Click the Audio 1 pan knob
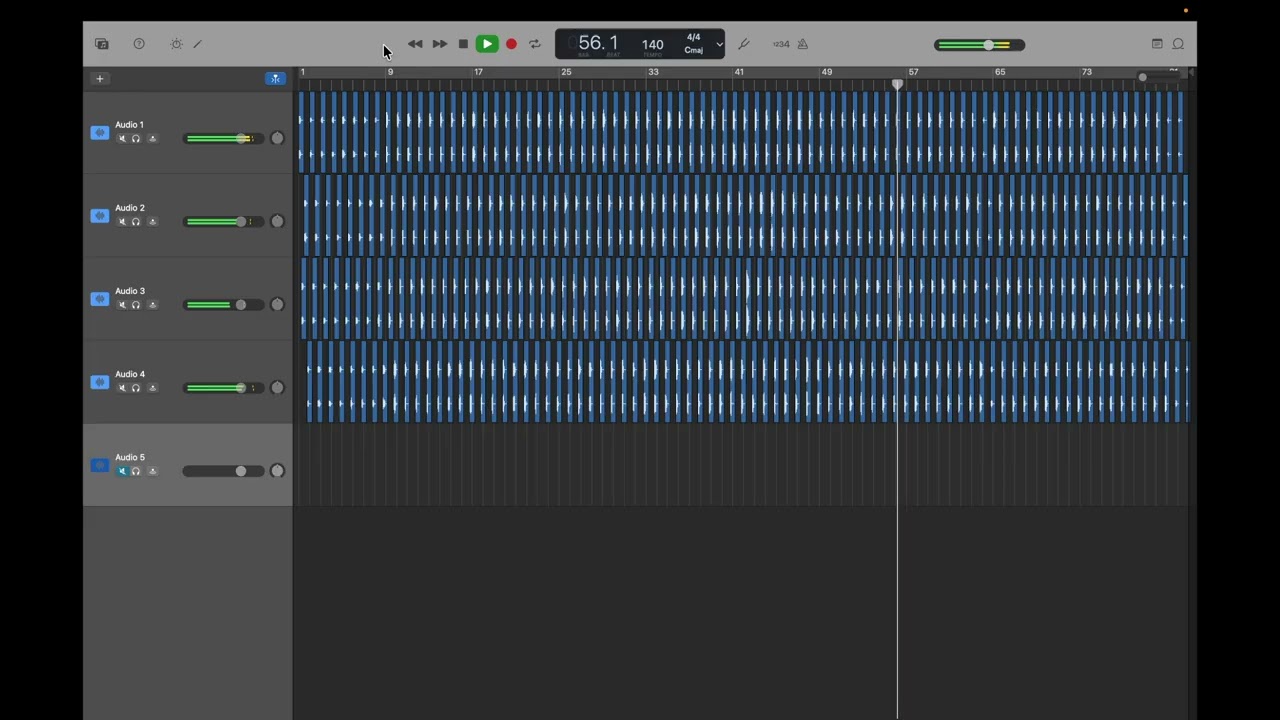This screenshot has width=1280, height=720. [277, 138]
